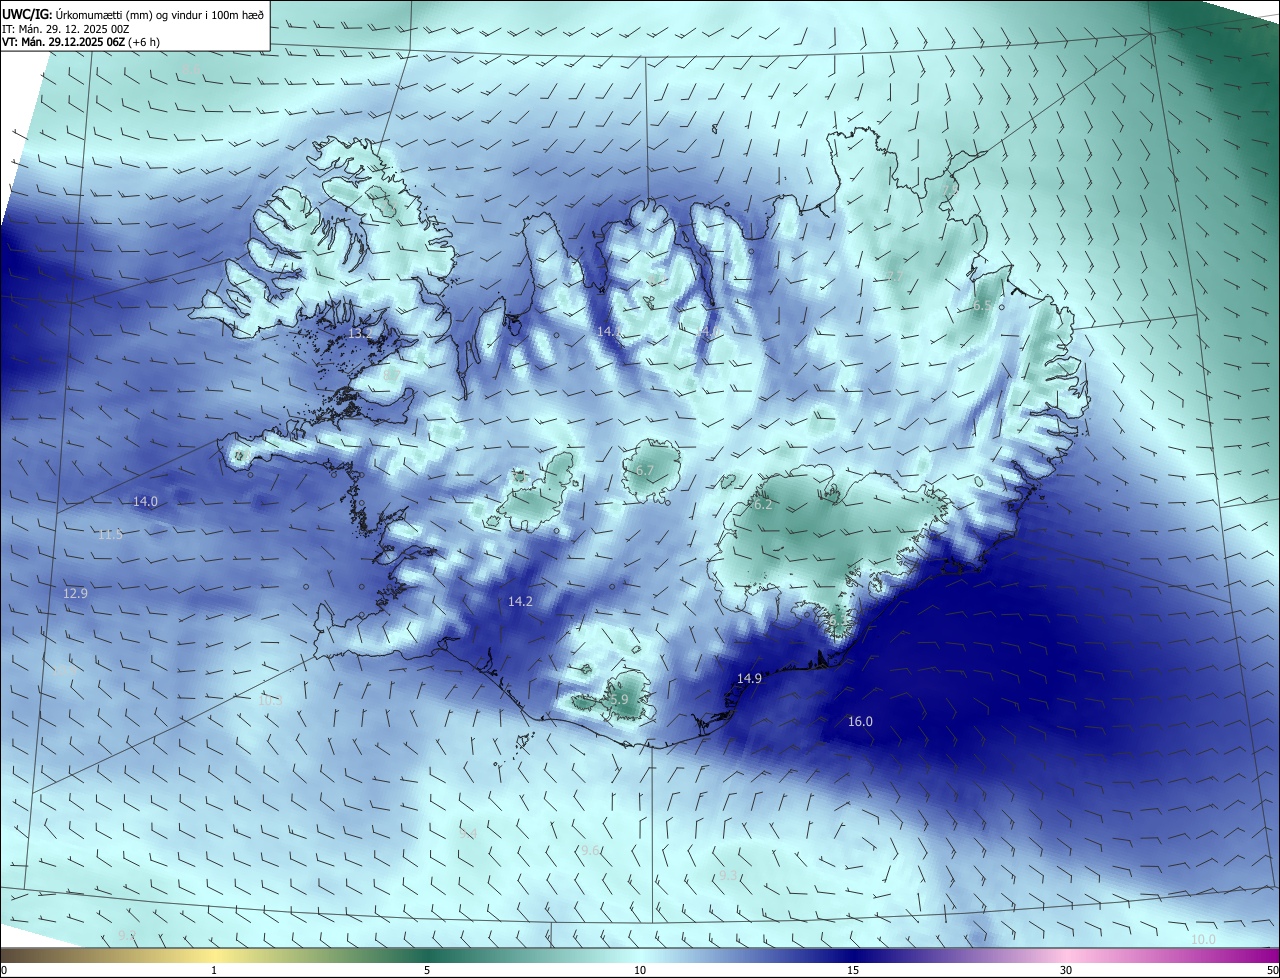The height and width of the screenshot is (978, 1280).
Task: Click the 6.7 value on Hofsjökull glacier
Action: tap(645, 470)
